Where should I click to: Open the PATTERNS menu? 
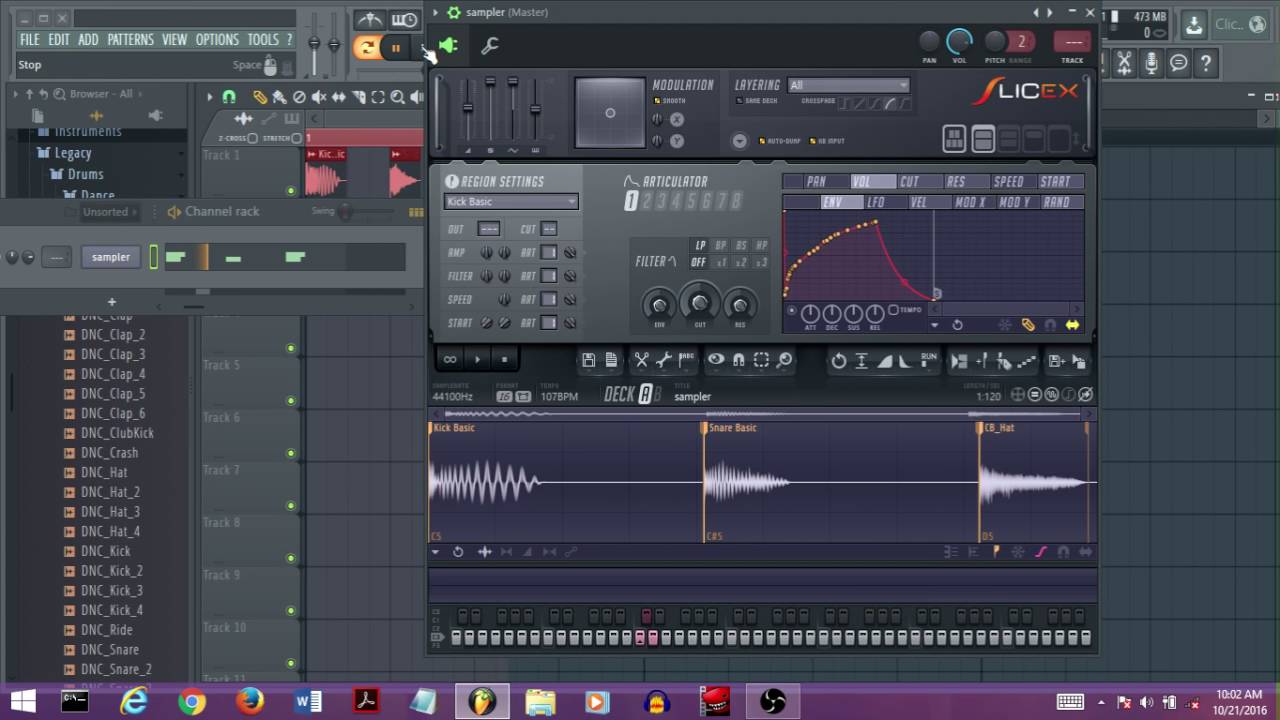pyautogui.click(x=130, y=40)
